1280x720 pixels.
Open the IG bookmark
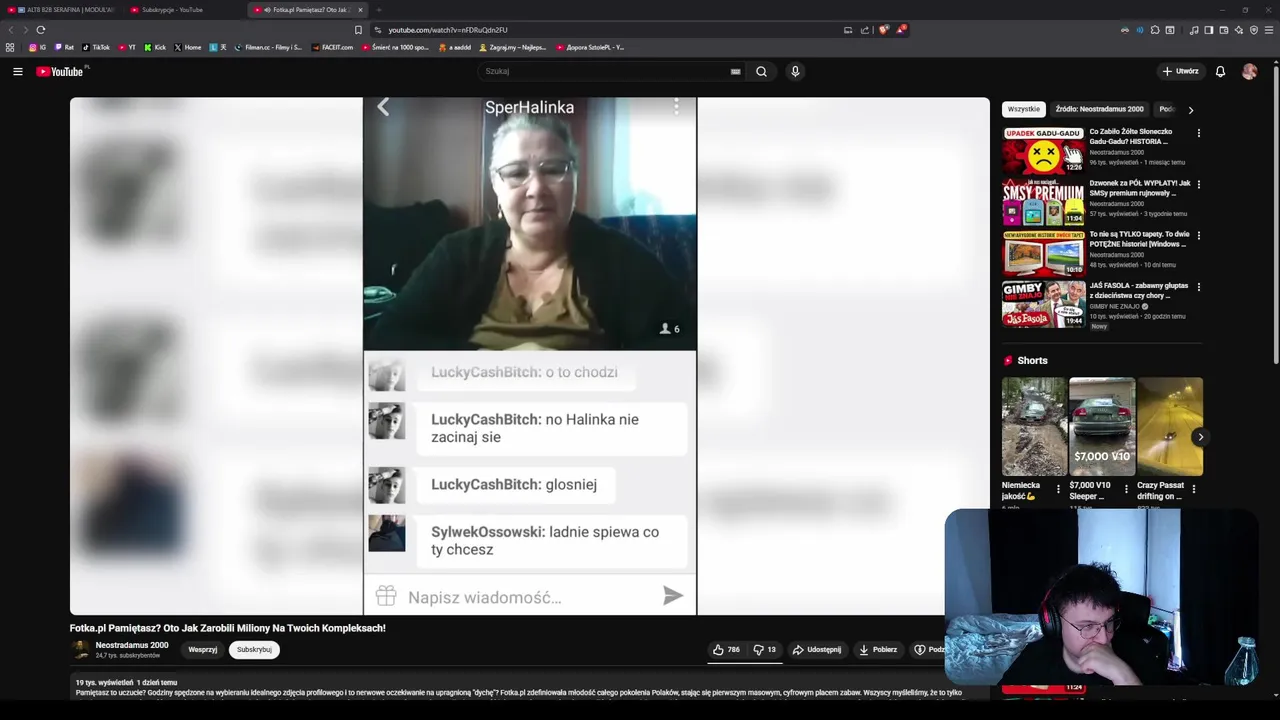point(38,47)
